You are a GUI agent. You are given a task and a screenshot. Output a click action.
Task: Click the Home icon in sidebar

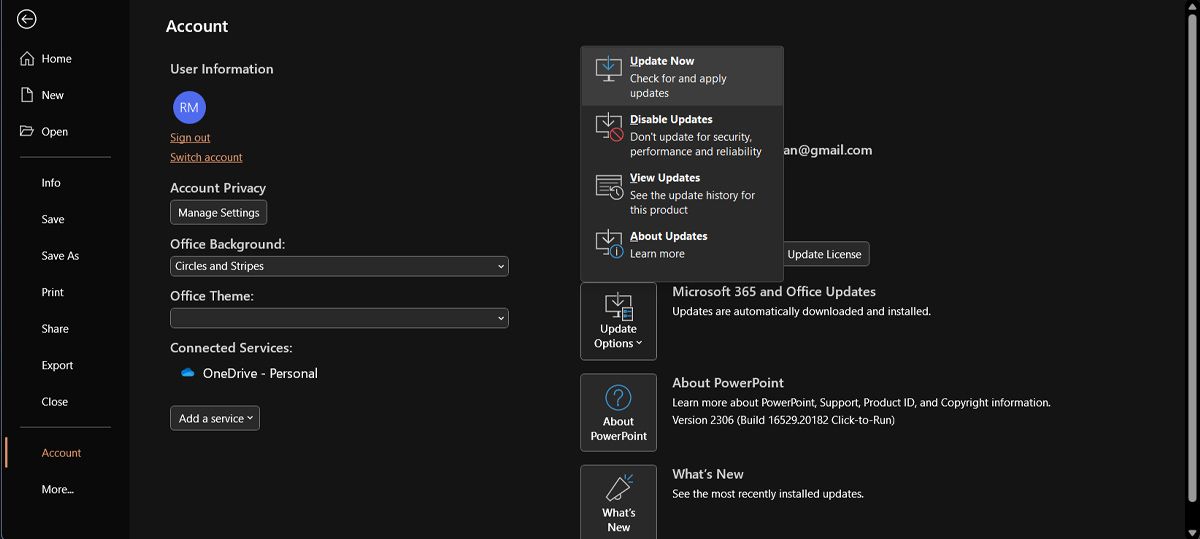coord(28,59)
